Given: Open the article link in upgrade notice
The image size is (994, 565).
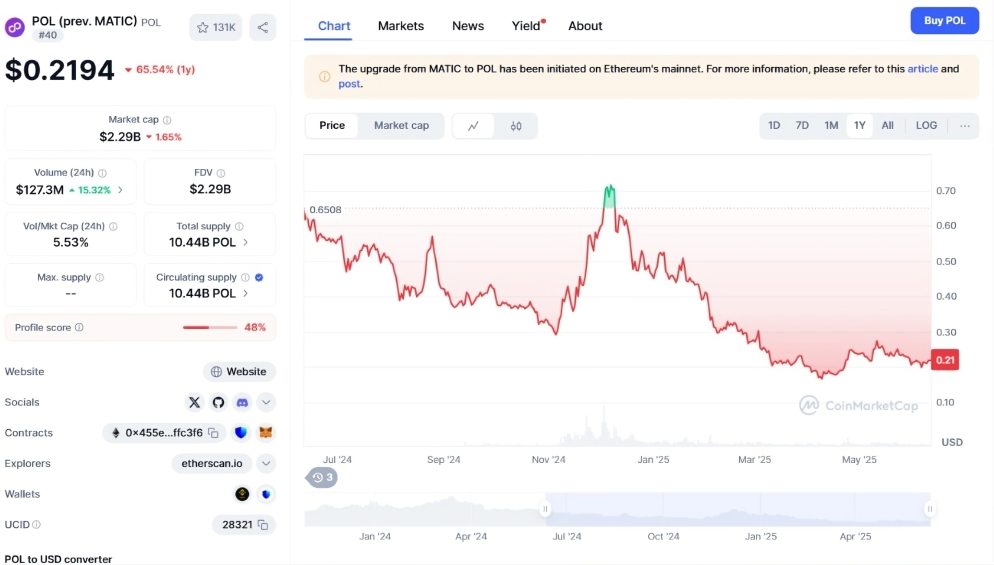Looking at the screenshot, I should coord(922,69).
